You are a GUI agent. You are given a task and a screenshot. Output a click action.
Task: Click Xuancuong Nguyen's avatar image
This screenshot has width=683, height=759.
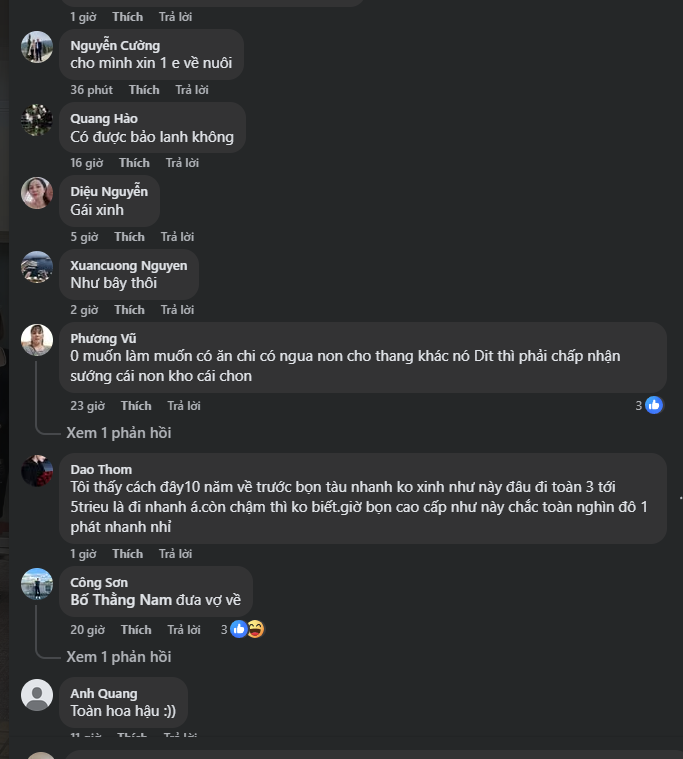[x=37, y=267]
